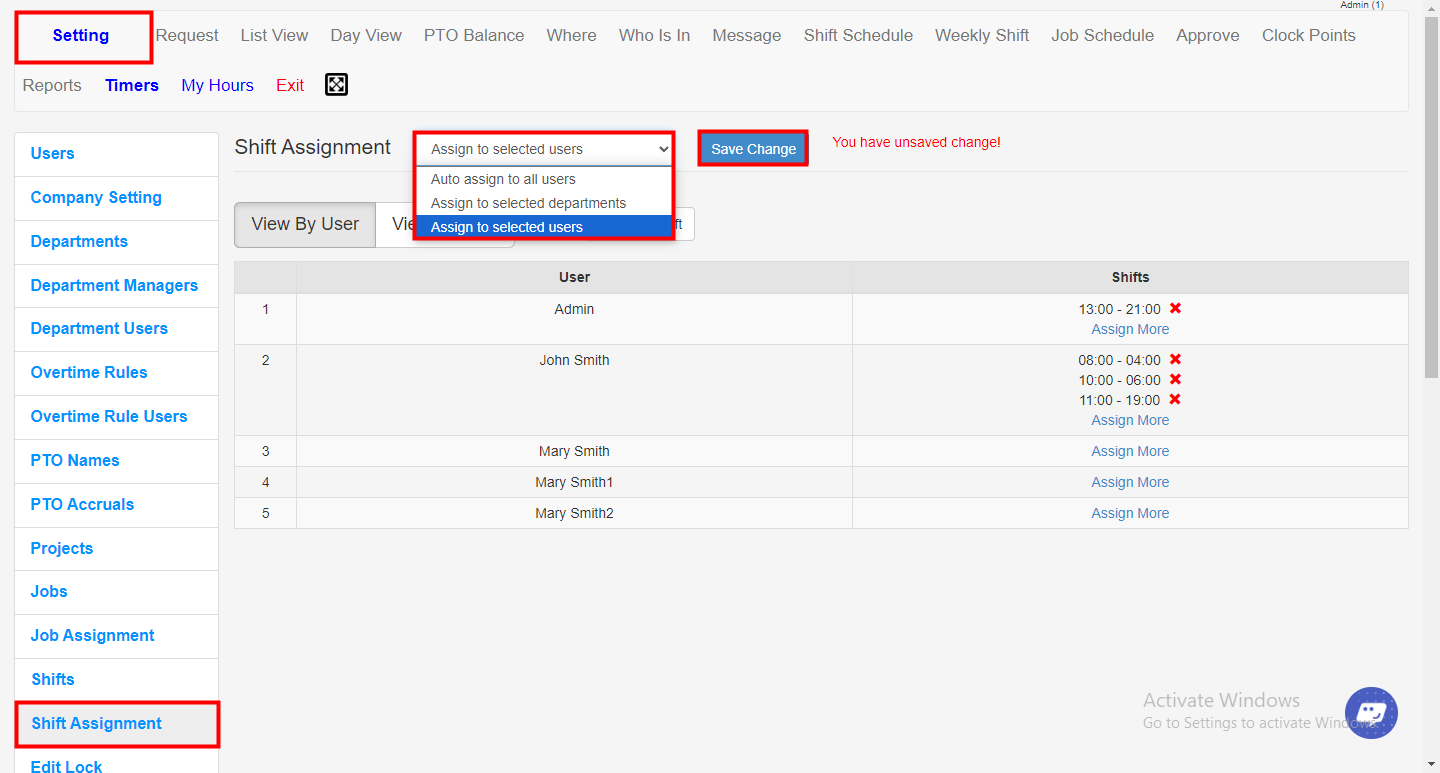This screenshot has width=1440, height=773.
Task: Click the page vertical scrollbar
Action: pos(1431,200)
